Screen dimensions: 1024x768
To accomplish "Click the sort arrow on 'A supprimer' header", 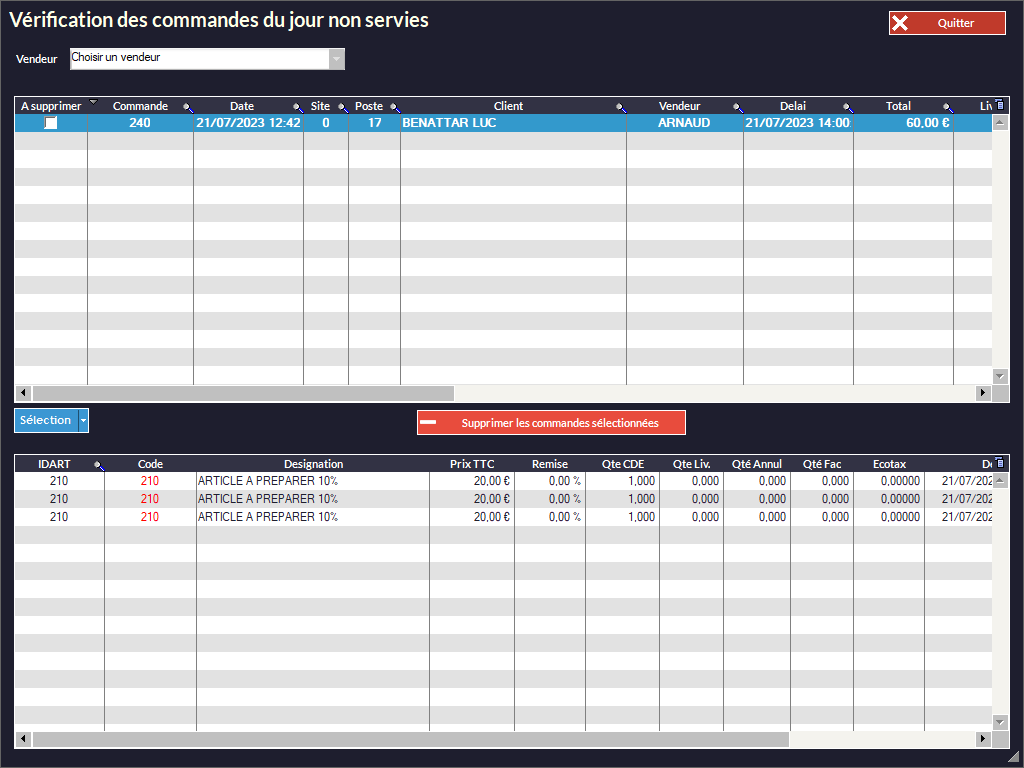I will pos(94,103).
